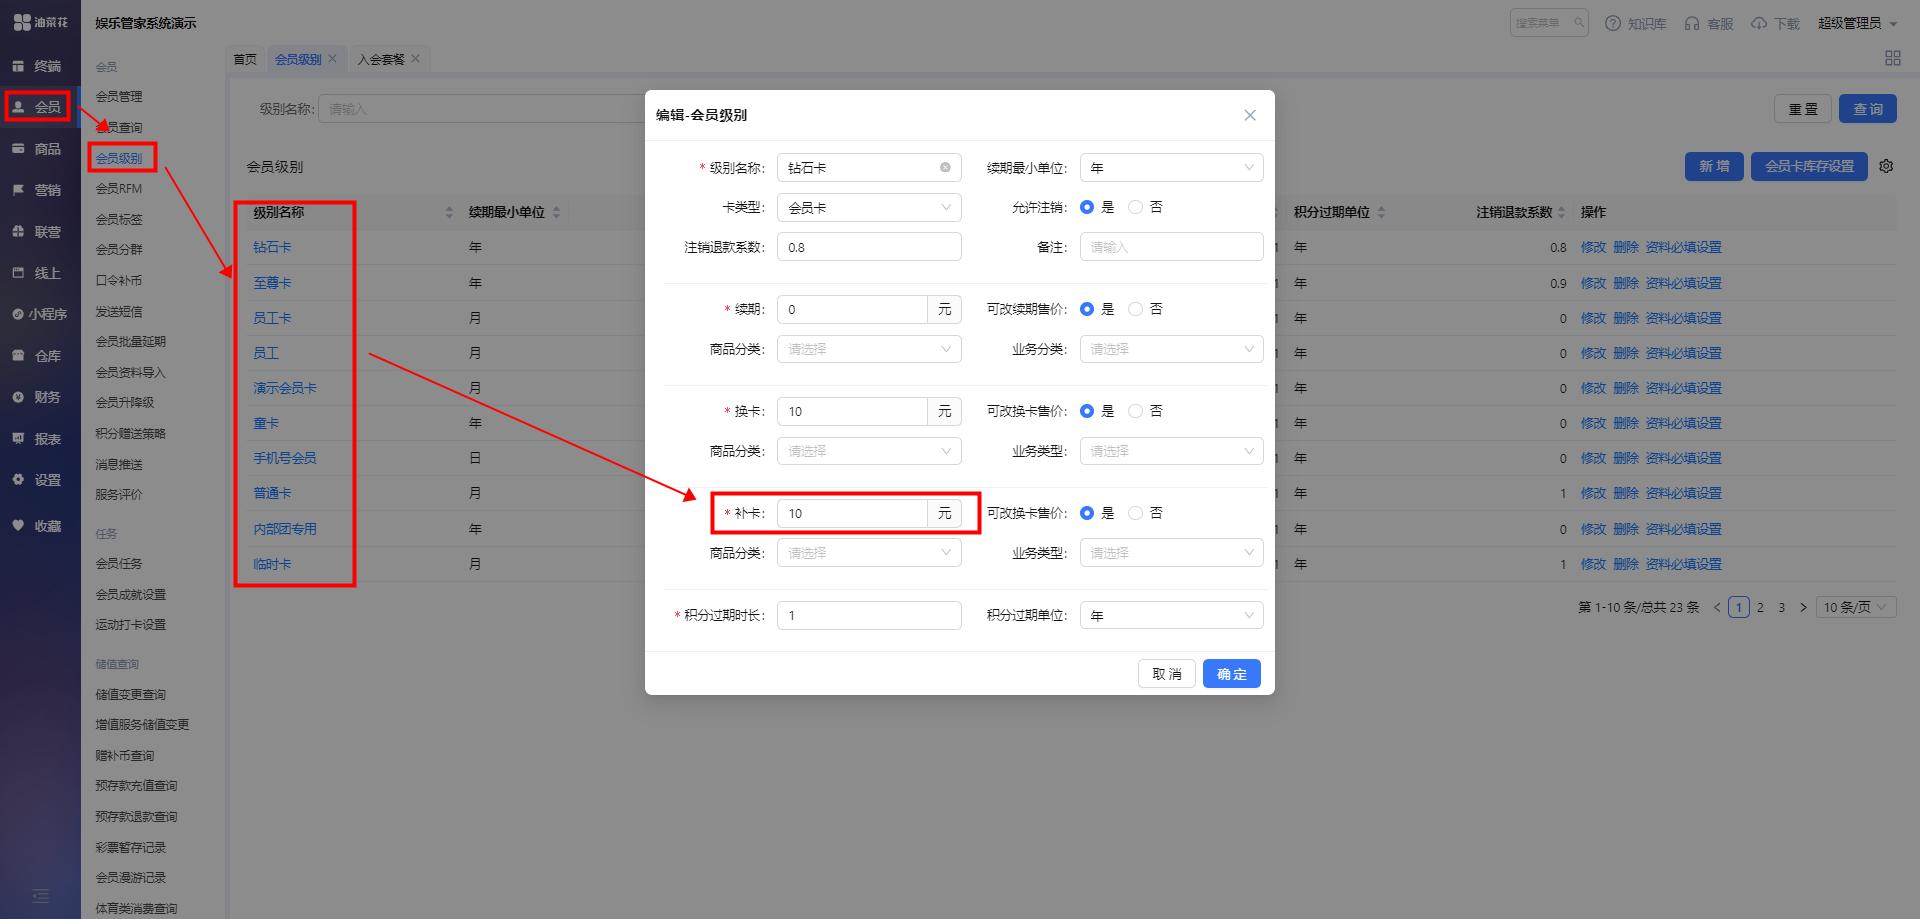1920x919 pixels.
Task: Open 业务类型 dropdown under 换卡
Action: pos(1171,451)
